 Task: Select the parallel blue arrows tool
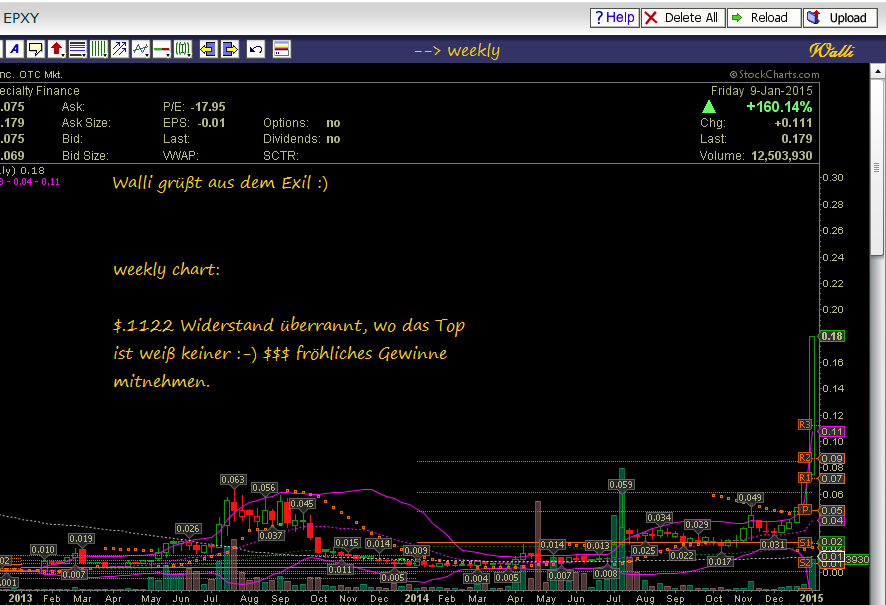tap(119, 50)
